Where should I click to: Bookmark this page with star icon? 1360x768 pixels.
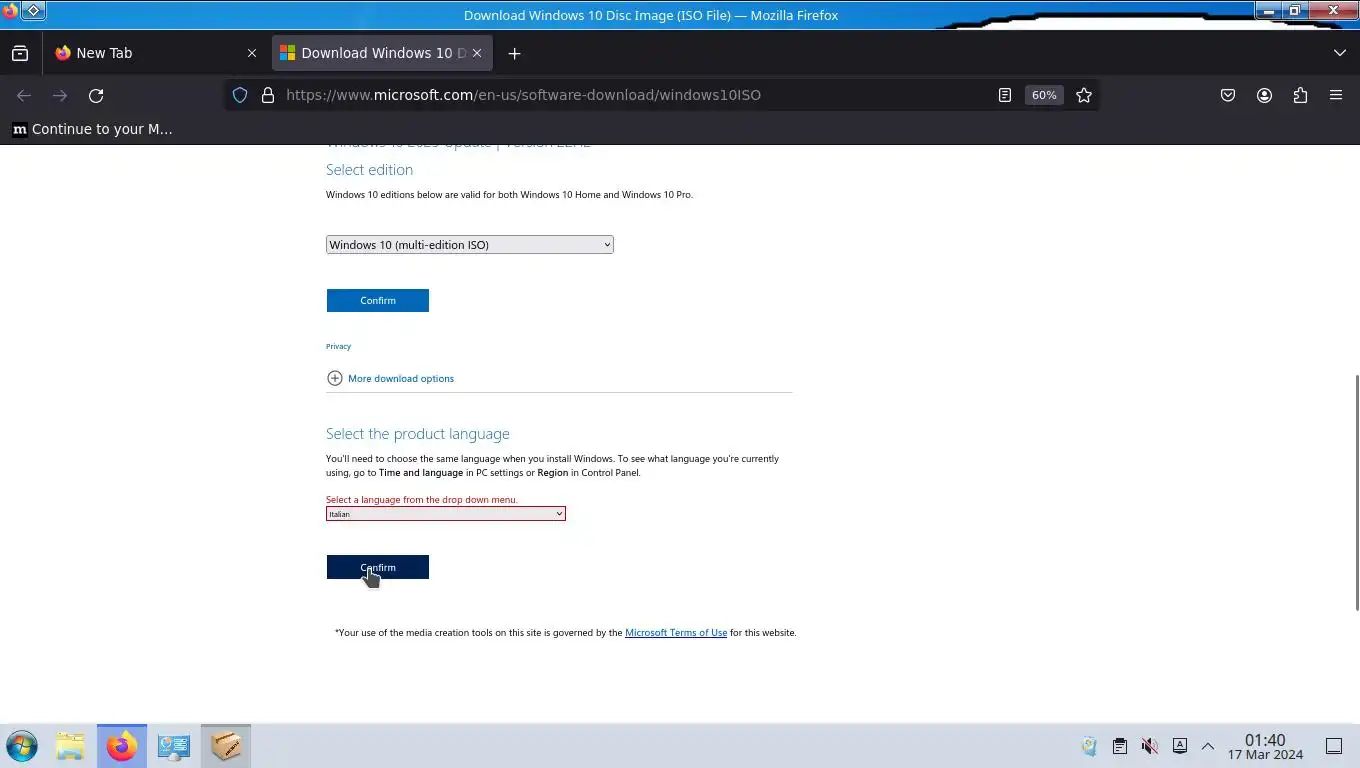(1084, 95)
